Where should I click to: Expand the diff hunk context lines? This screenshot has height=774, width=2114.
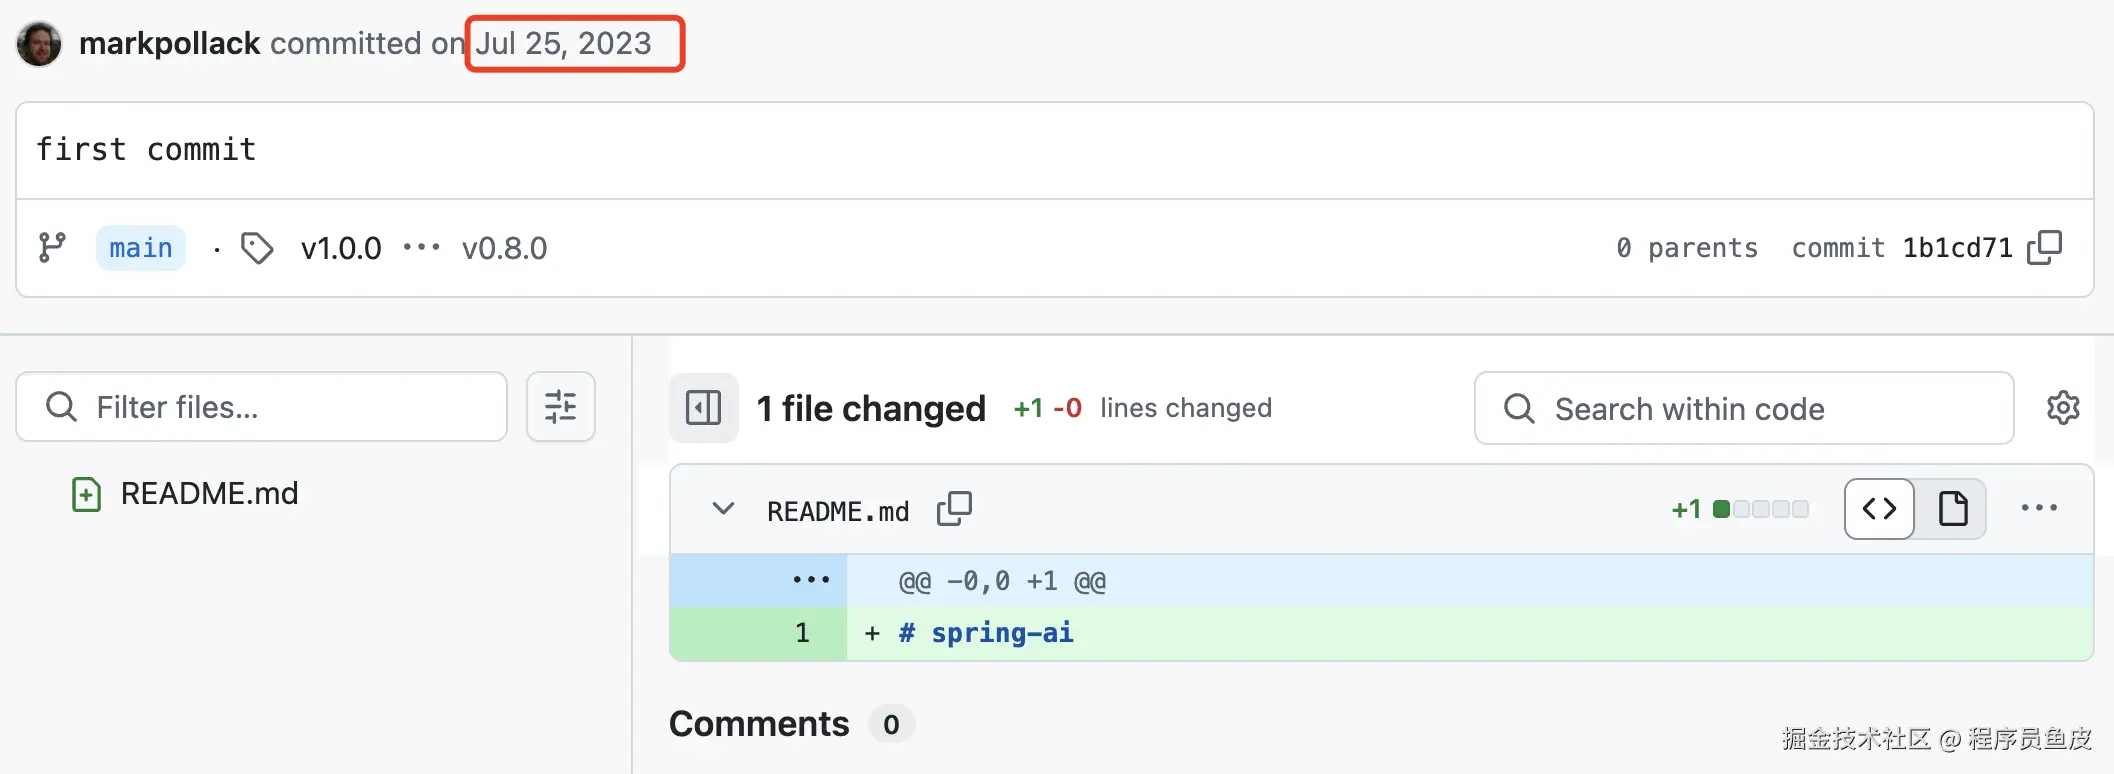pyautogui.click(x=810, y=581)
